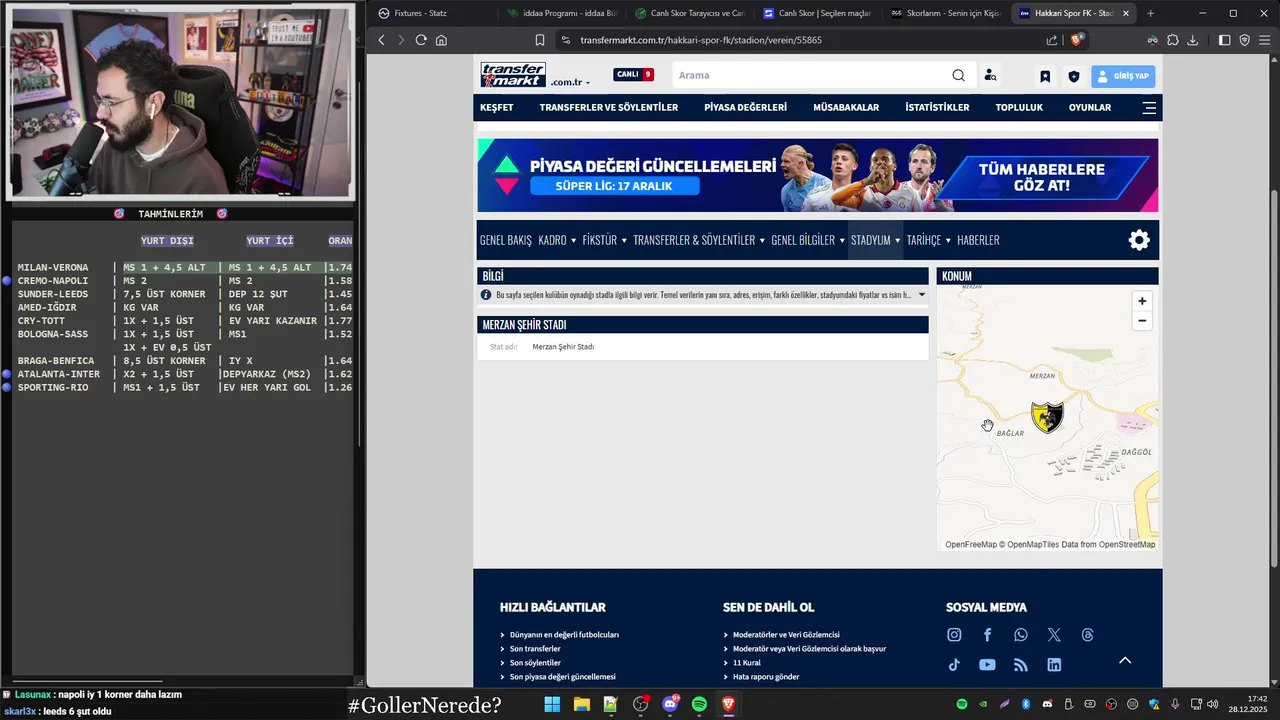
Task: Open File Explorer from the taskbar
Action: click(x=581, y=704)
